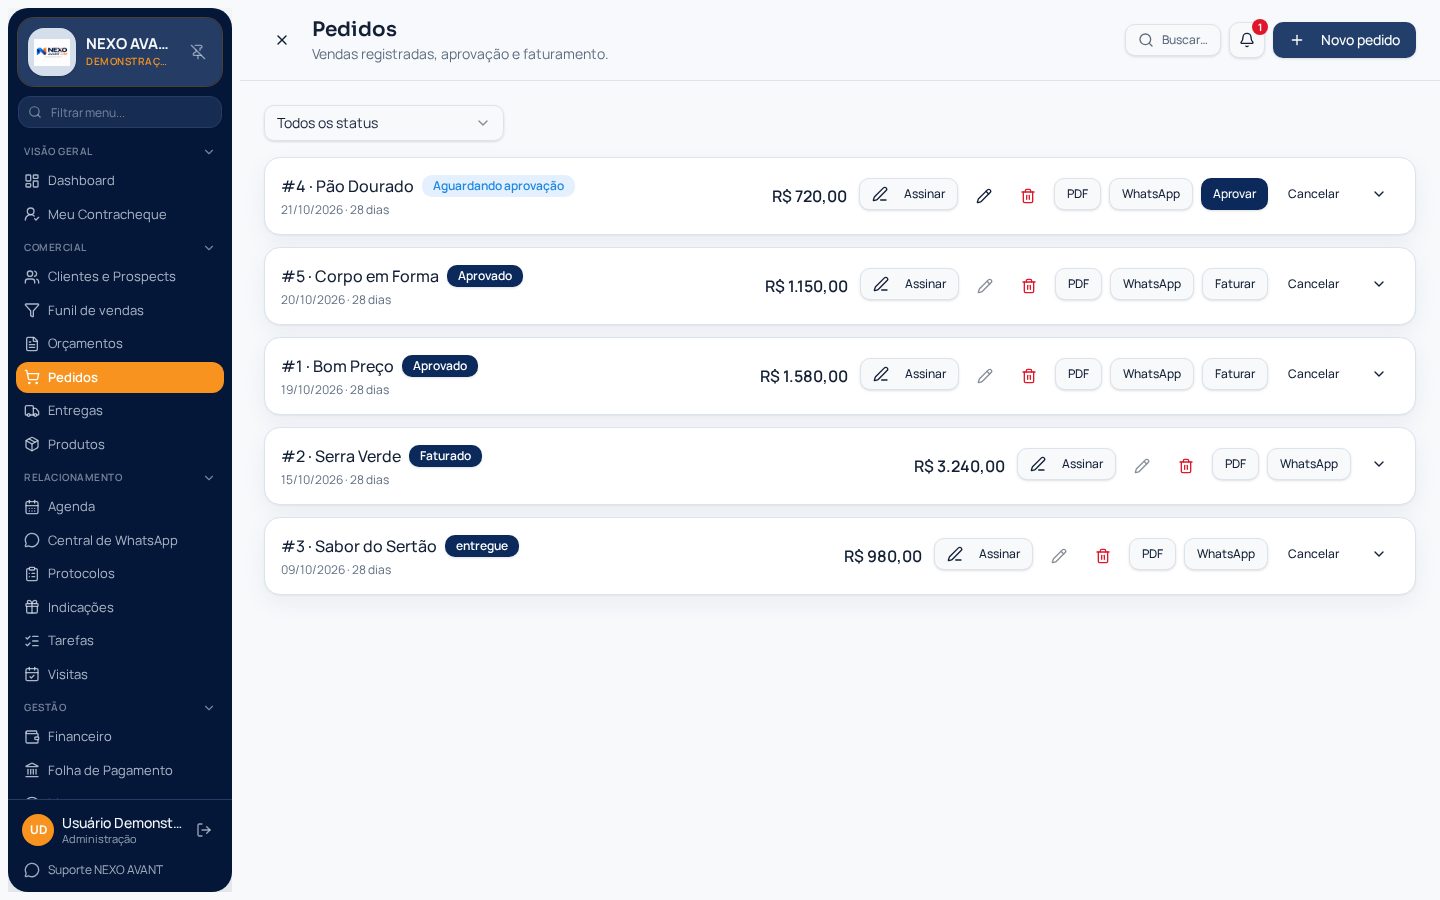Expand the Serra Verde order row
The image size is (1440, 900).
pos(1379,464)
